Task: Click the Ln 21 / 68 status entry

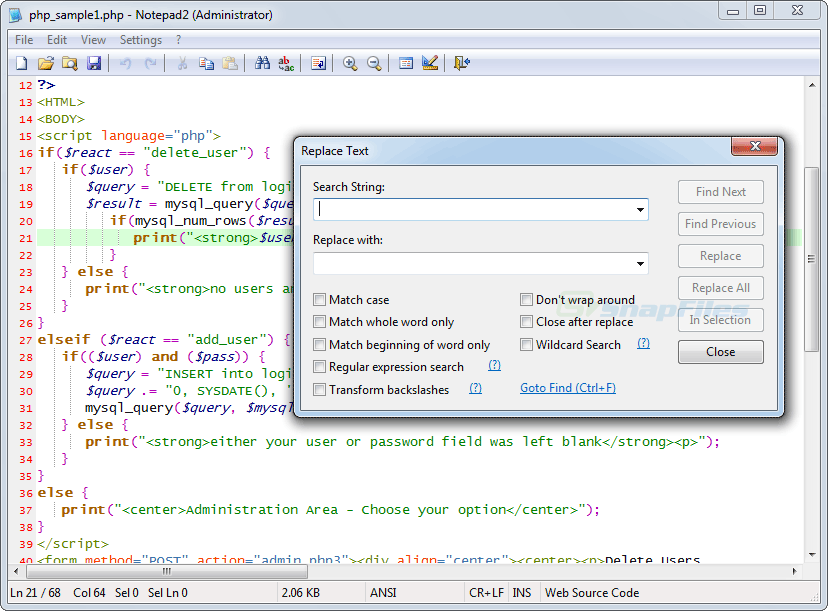Action: [35, 593]
